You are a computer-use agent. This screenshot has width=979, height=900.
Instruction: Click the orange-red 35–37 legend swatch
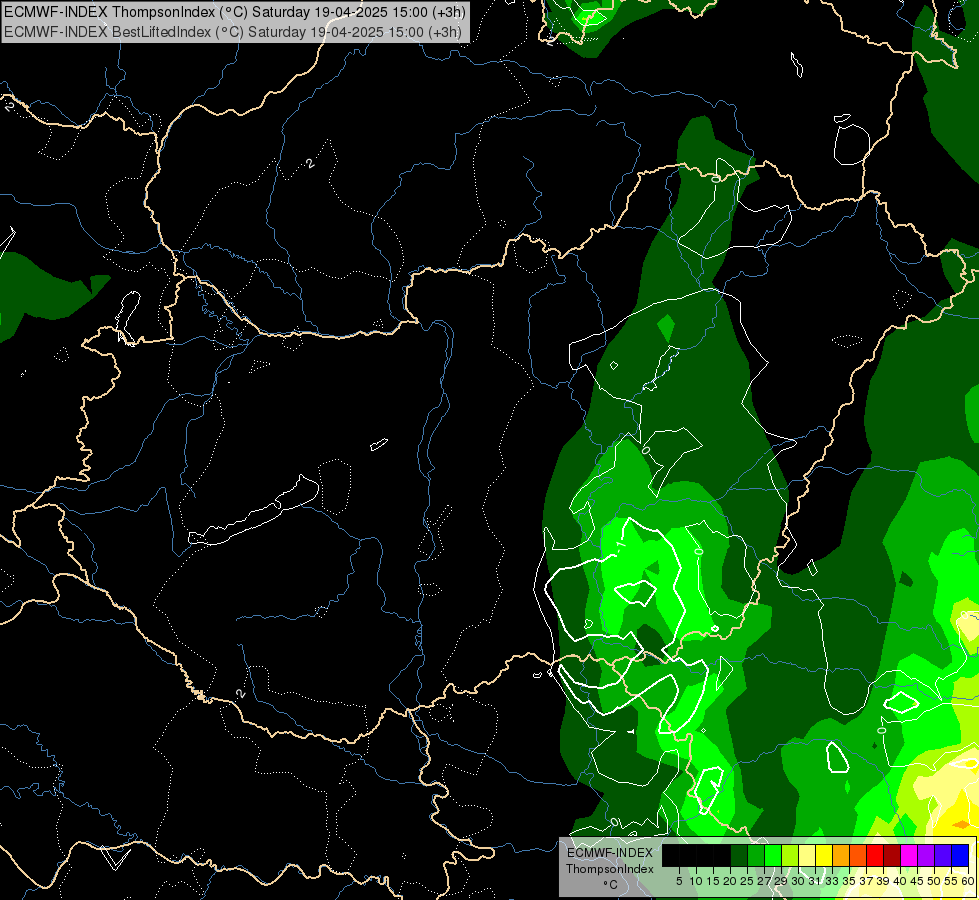click(x=858, y=856)
